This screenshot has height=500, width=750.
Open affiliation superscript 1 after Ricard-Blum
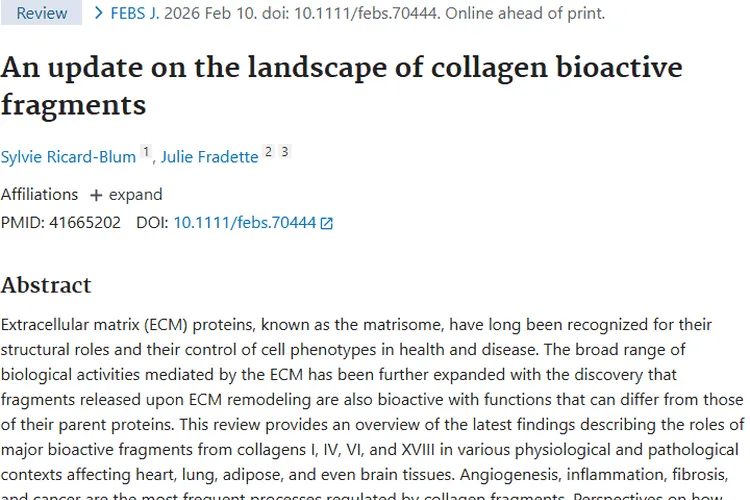coord(146,152)
